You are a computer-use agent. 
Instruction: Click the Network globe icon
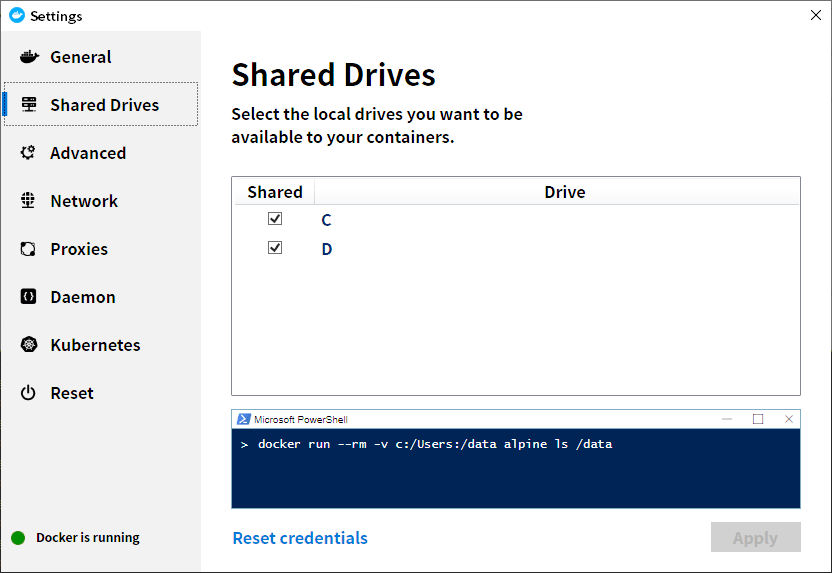point(28,201)
